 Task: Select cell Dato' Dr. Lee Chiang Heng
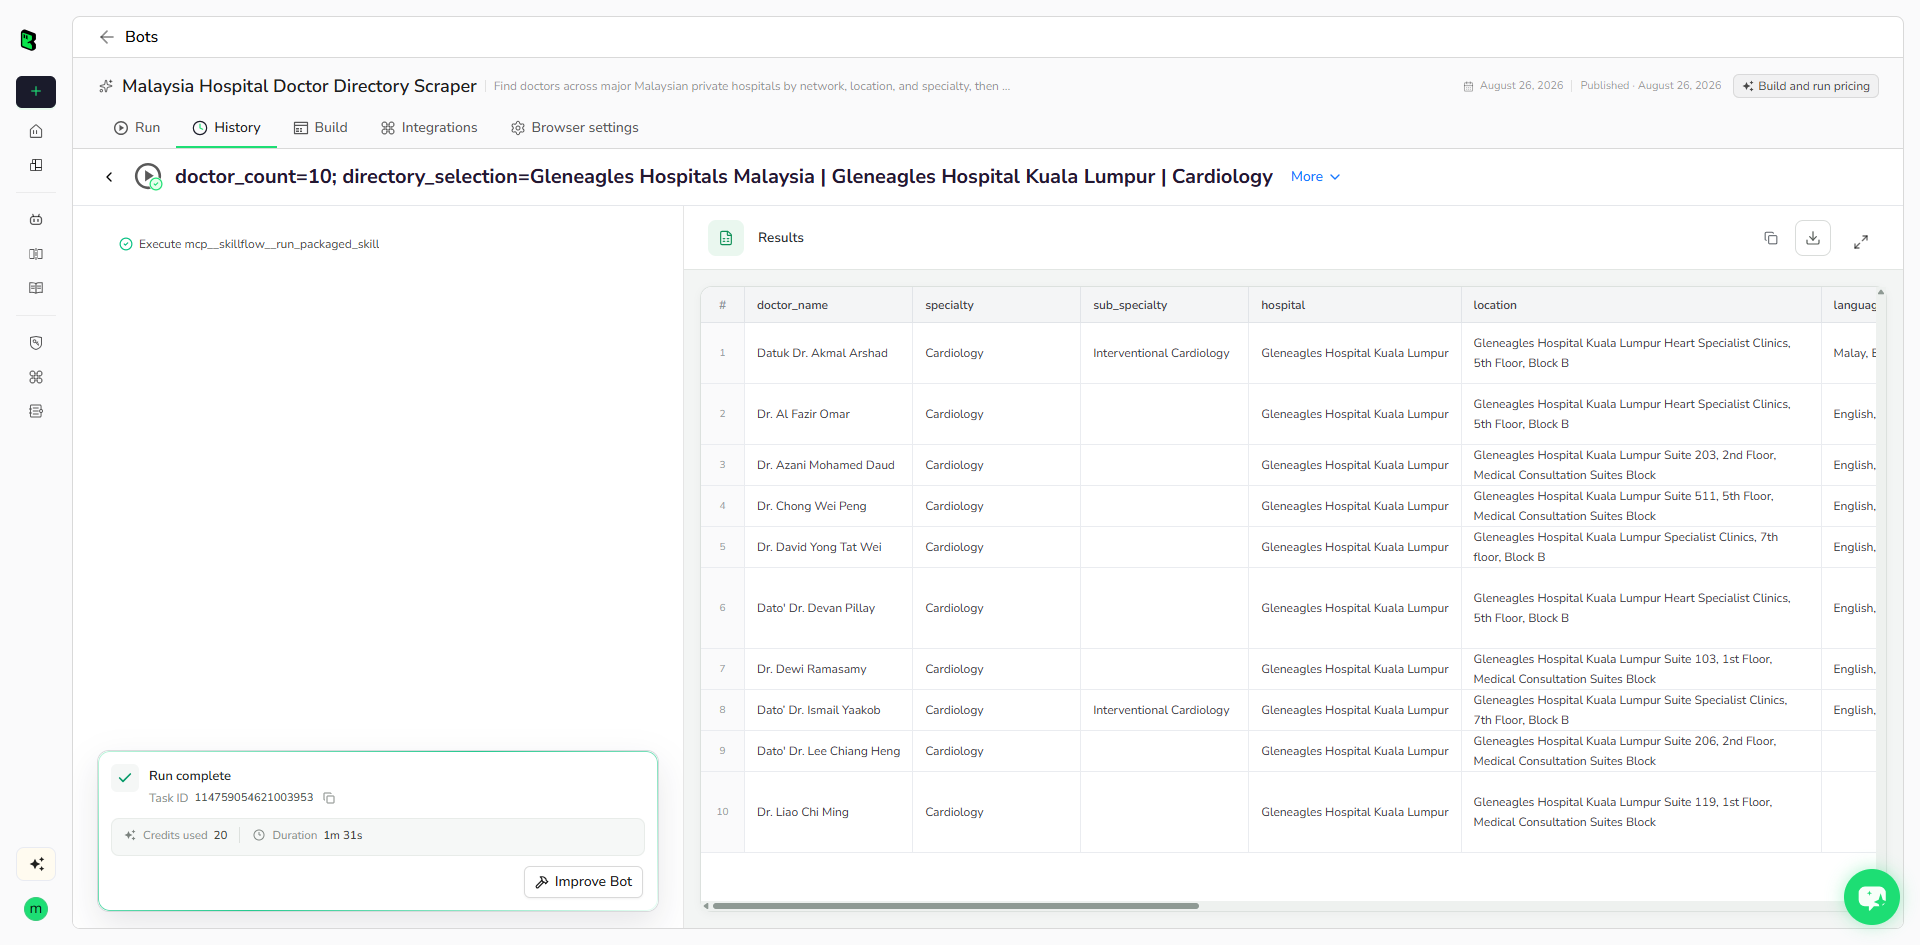[x=828, y=751]
